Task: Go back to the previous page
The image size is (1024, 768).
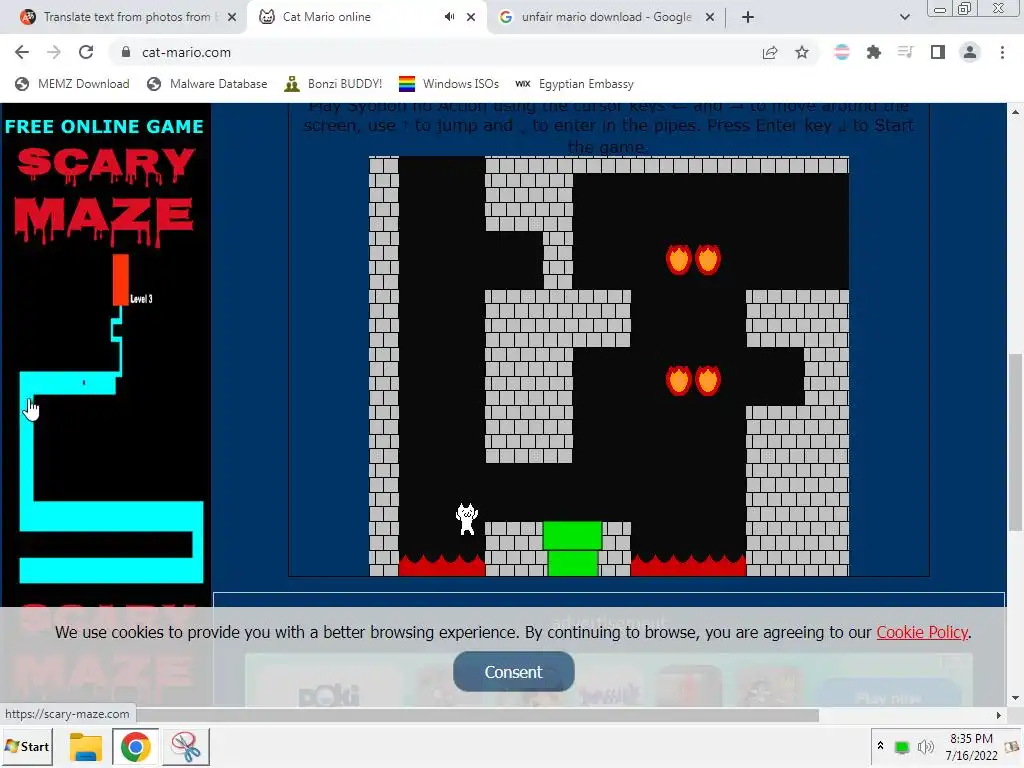Action: (x=22, y=52)
